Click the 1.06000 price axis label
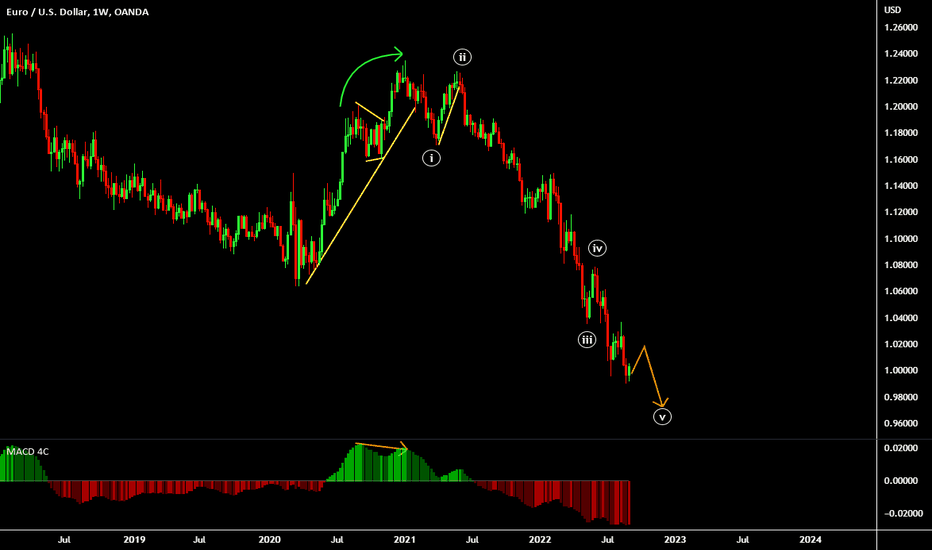The height and width of the screenshot is (550, 932). pos(900,291)
